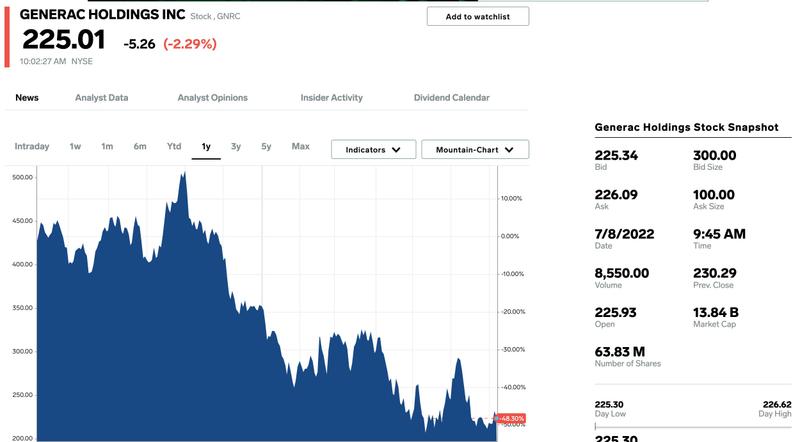Image resolution: width=800 pixels, height=442 pixels.
Task: Click the Add to watchlist button
Action: coord(478,16)
